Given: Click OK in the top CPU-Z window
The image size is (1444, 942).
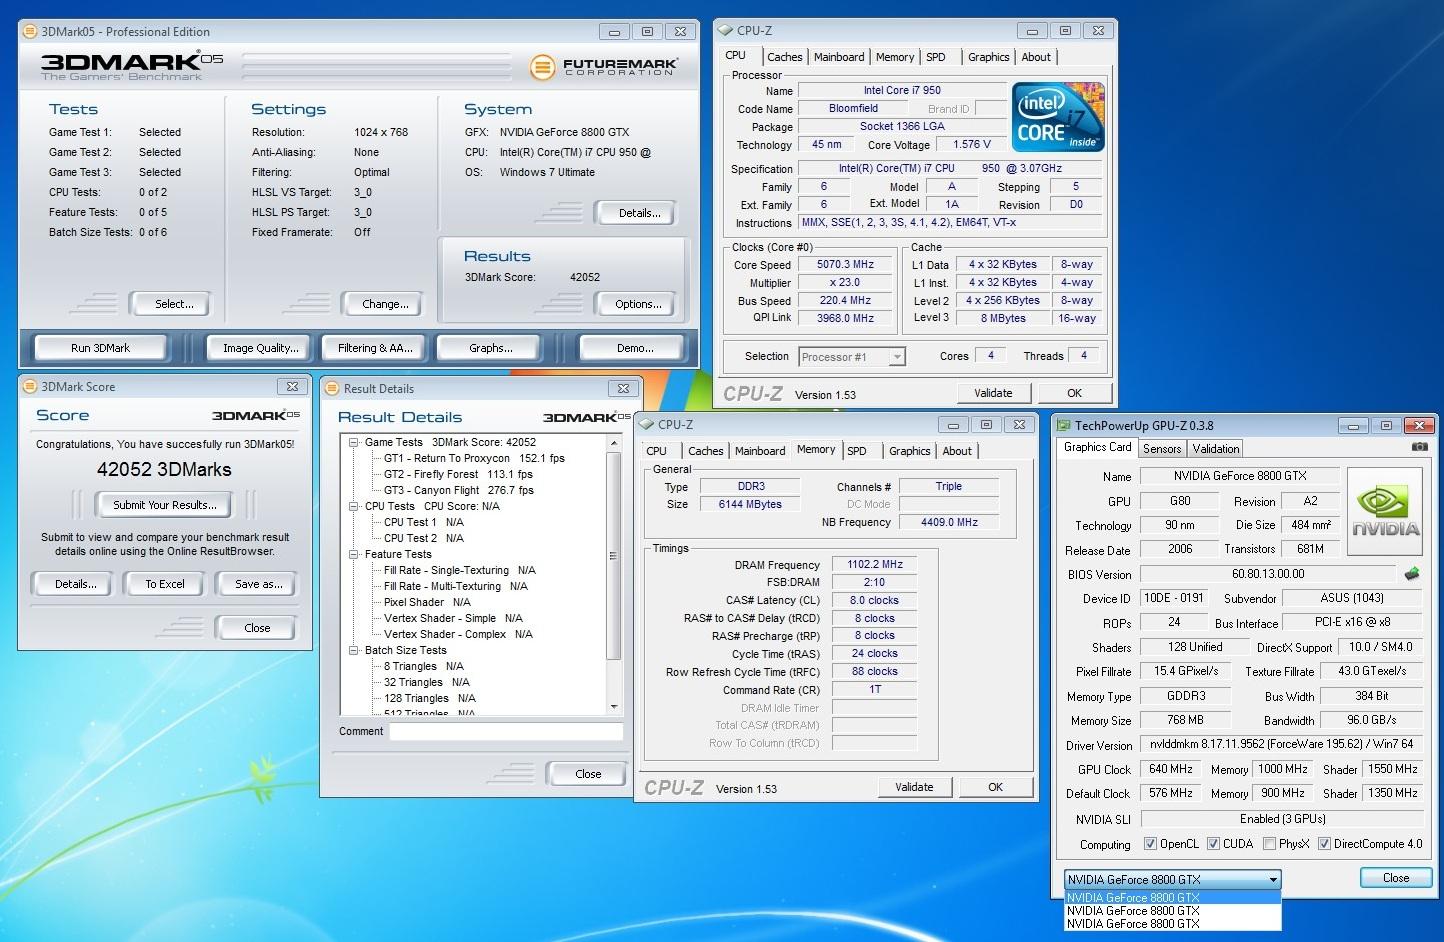Looking at the screenshot, I should click(x=1074, y=393).
